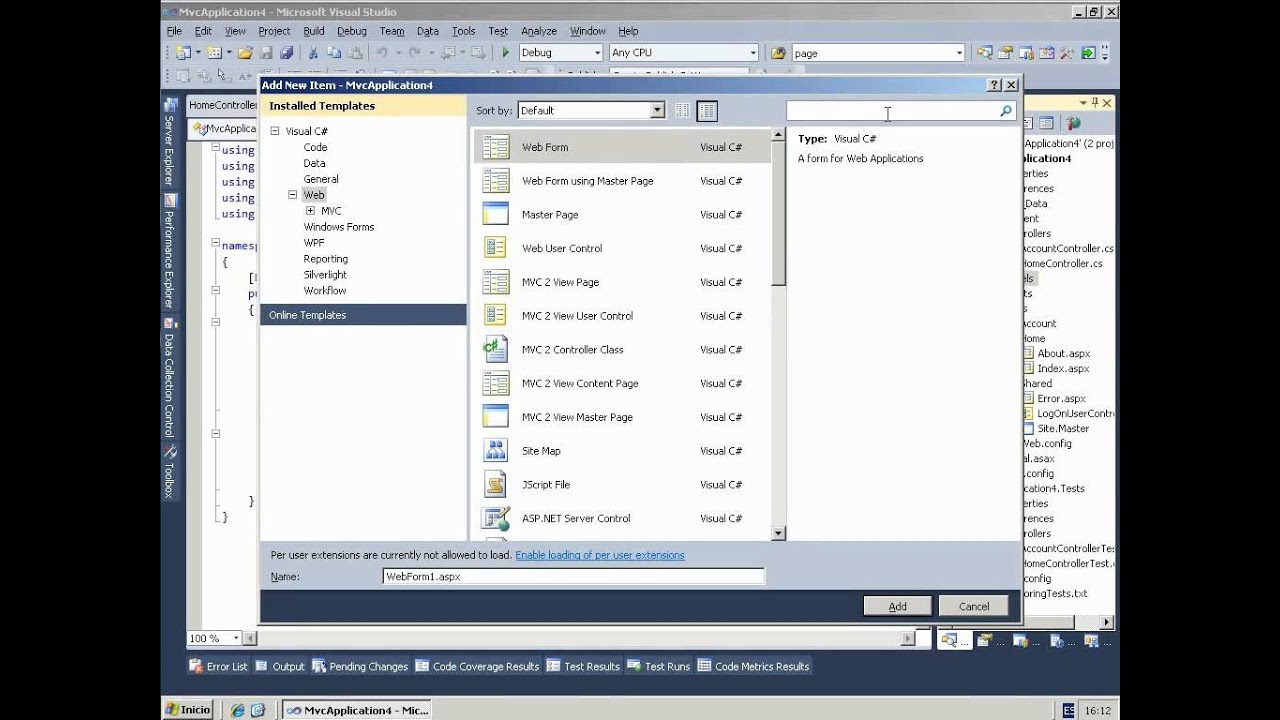Choose the MVC 2 View Page icon
Screen dimensions: 1280x720
tap(496, 282)
